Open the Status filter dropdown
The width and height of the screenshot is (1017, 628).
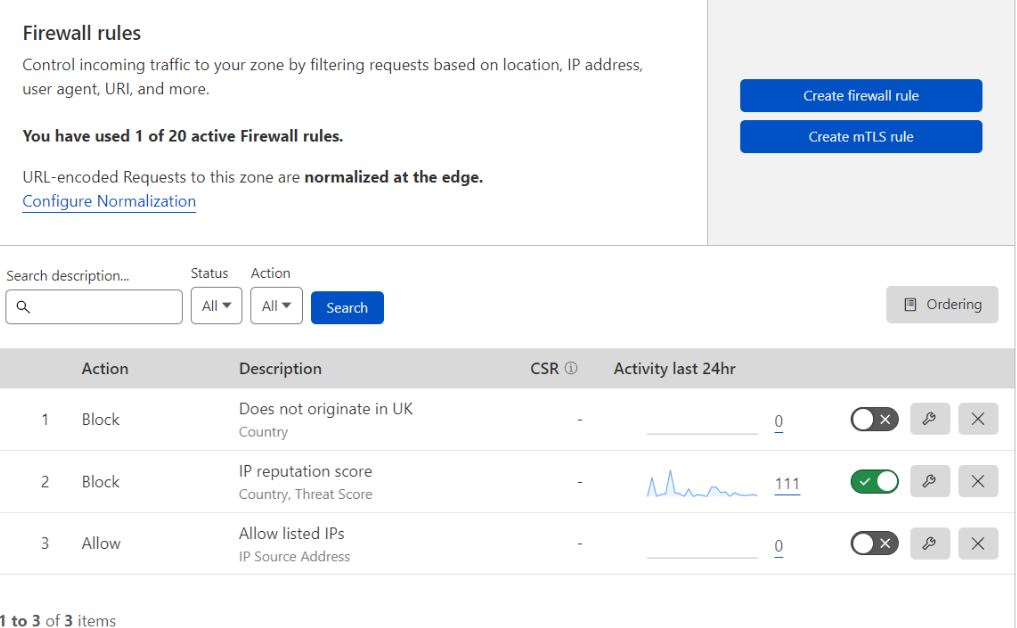coord(217,306)
